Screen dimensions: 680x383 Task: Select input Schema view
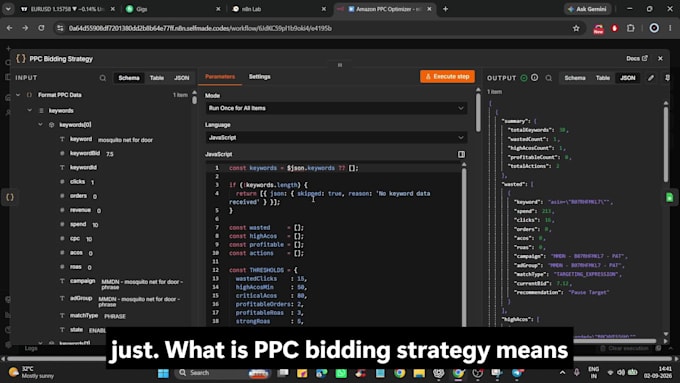129,78
